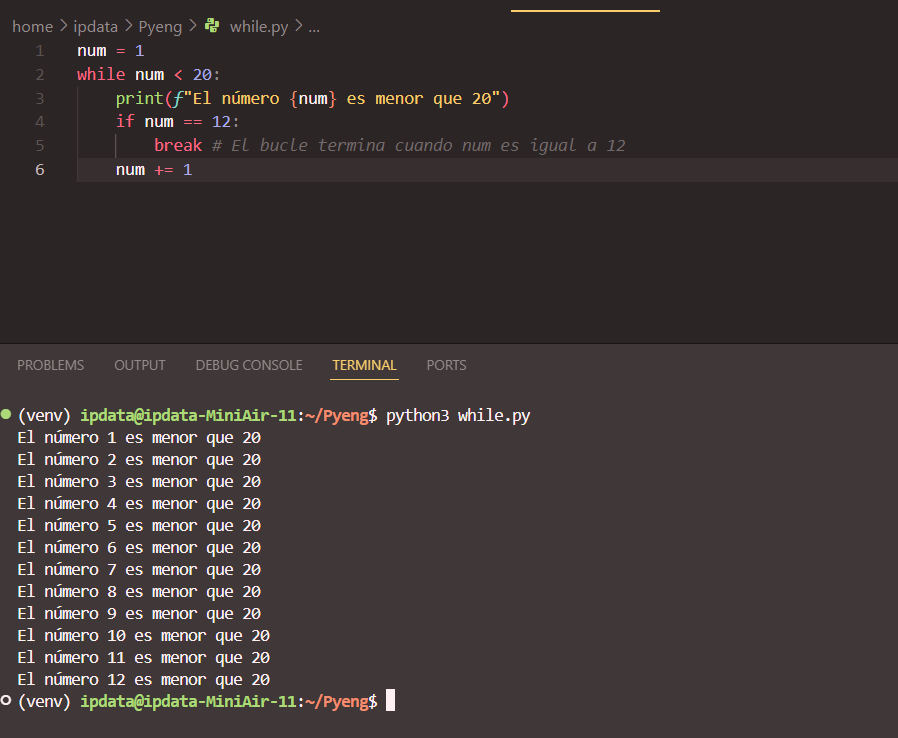The image size is (898, 738).
Task: Click the 'if num == 12:' statement
Action: (x=178, y=122)
